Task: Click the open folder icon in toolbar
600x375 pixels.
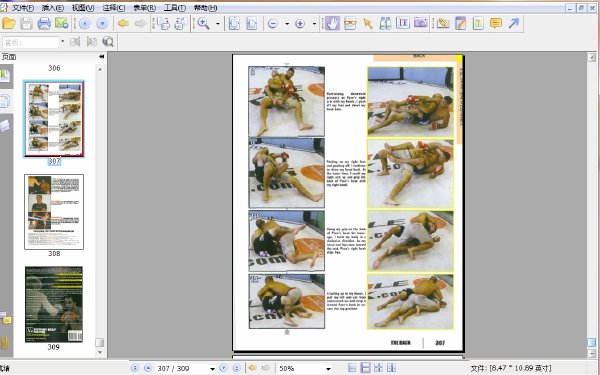Action: (x=8, y=24)
